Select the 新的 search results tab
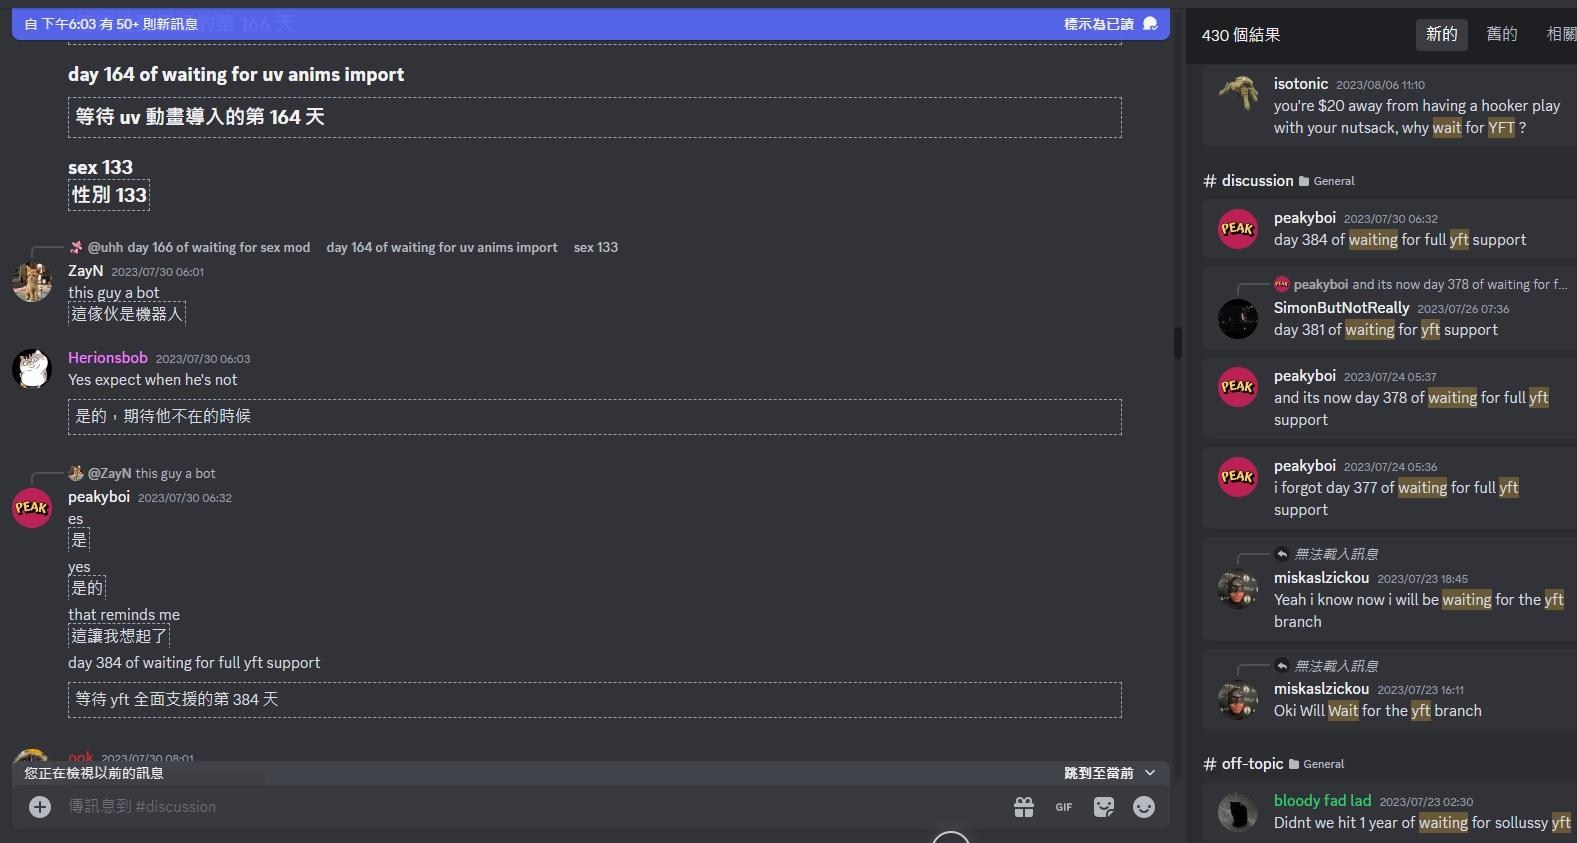 click(x=1441, y=34)
